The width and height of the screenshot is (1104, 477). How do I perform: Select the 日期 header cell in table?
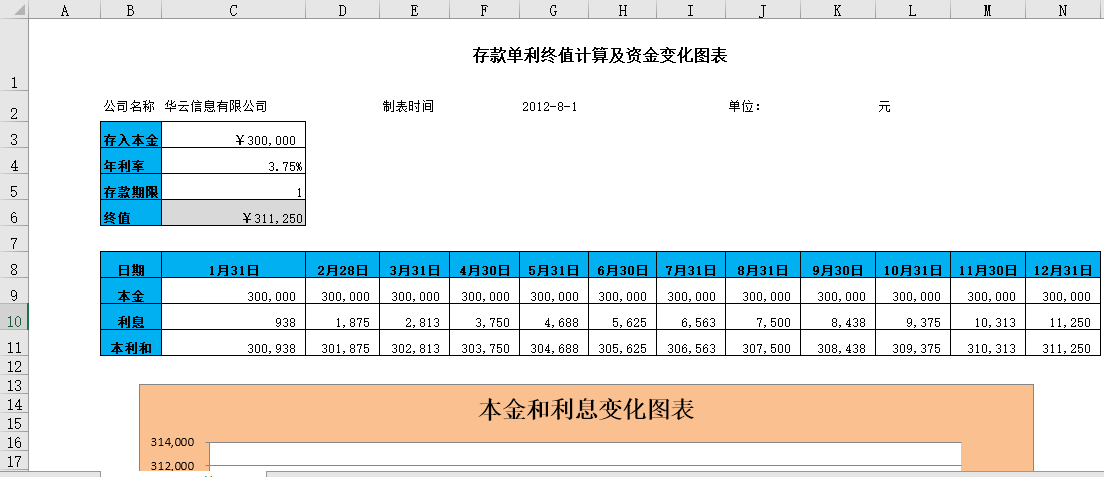(x=131, y=270)
